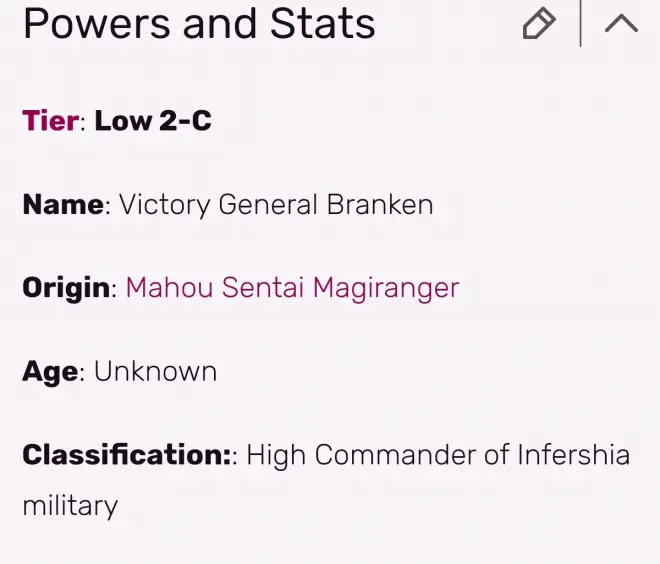The height and width of the screenshot is (564, 660).
Task: Click the Victory General Branken text
Action: point(276,205)
